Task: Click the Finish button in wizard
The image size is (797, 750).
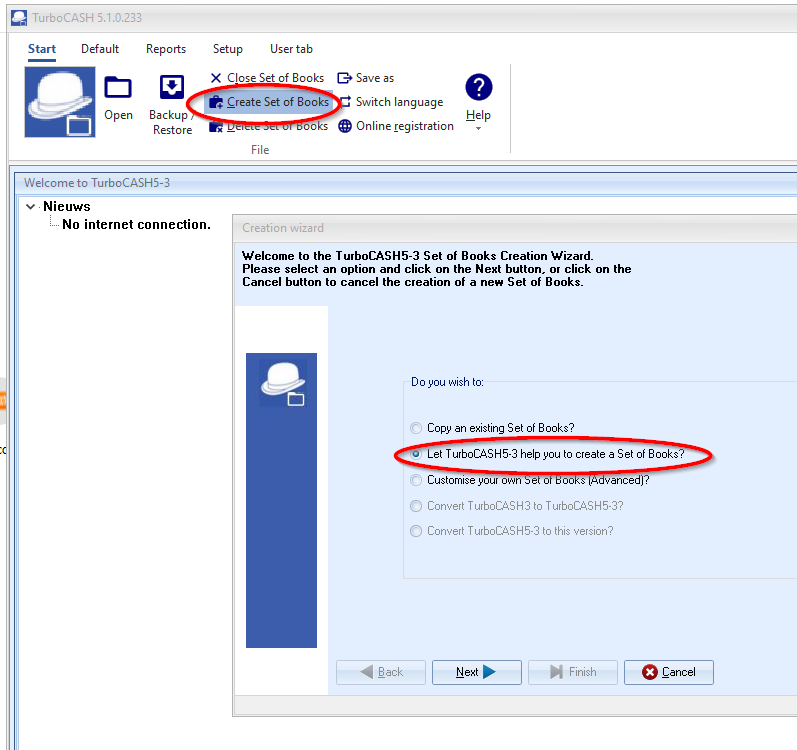Action: click(x=573, y=672)
